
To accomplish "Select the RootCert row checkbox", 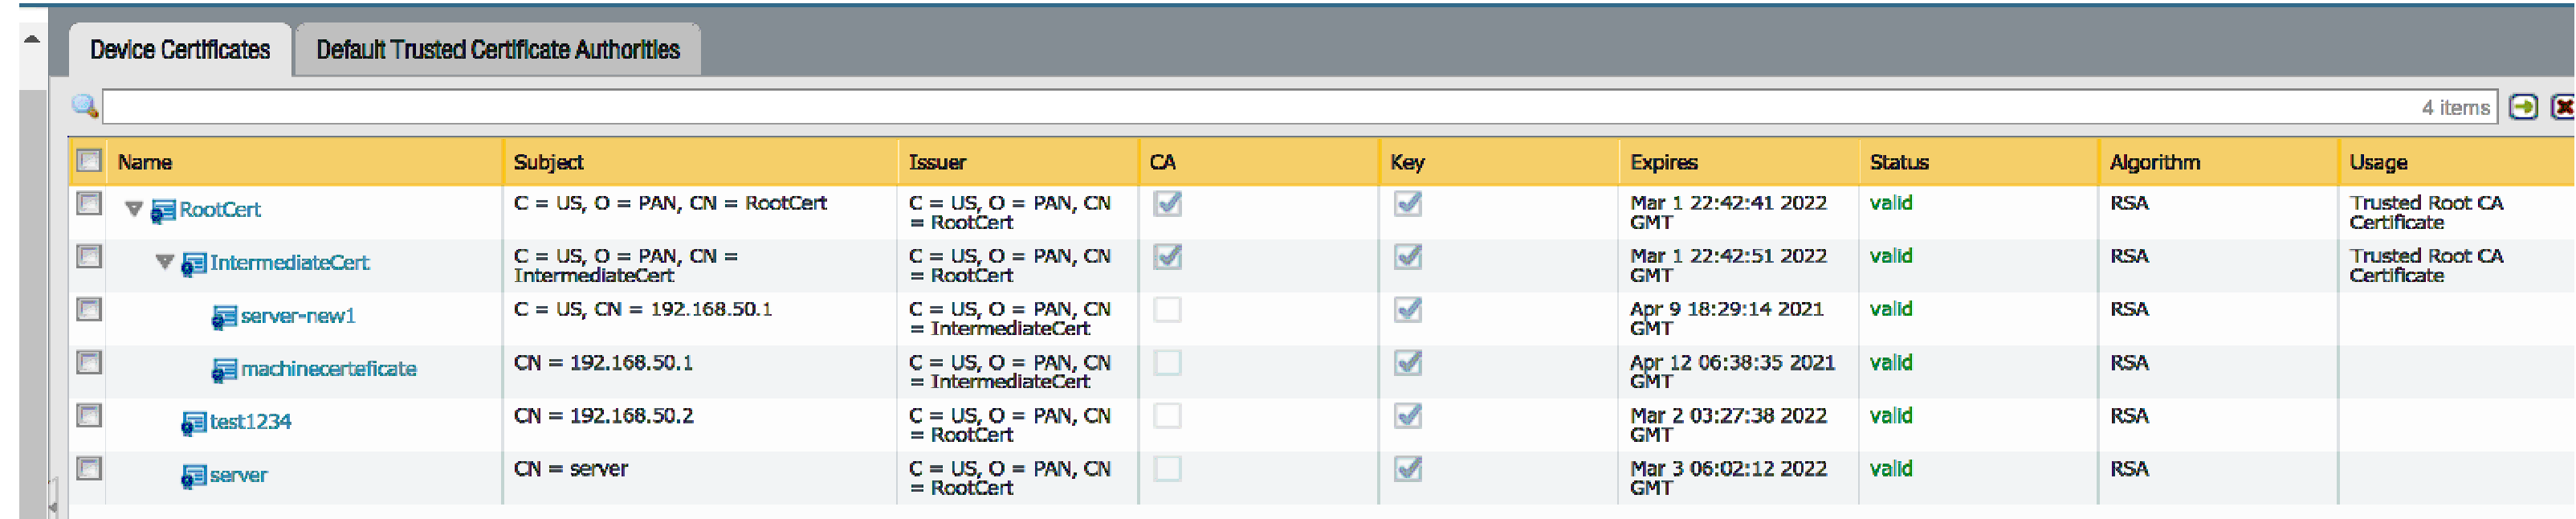I will 89,204.
